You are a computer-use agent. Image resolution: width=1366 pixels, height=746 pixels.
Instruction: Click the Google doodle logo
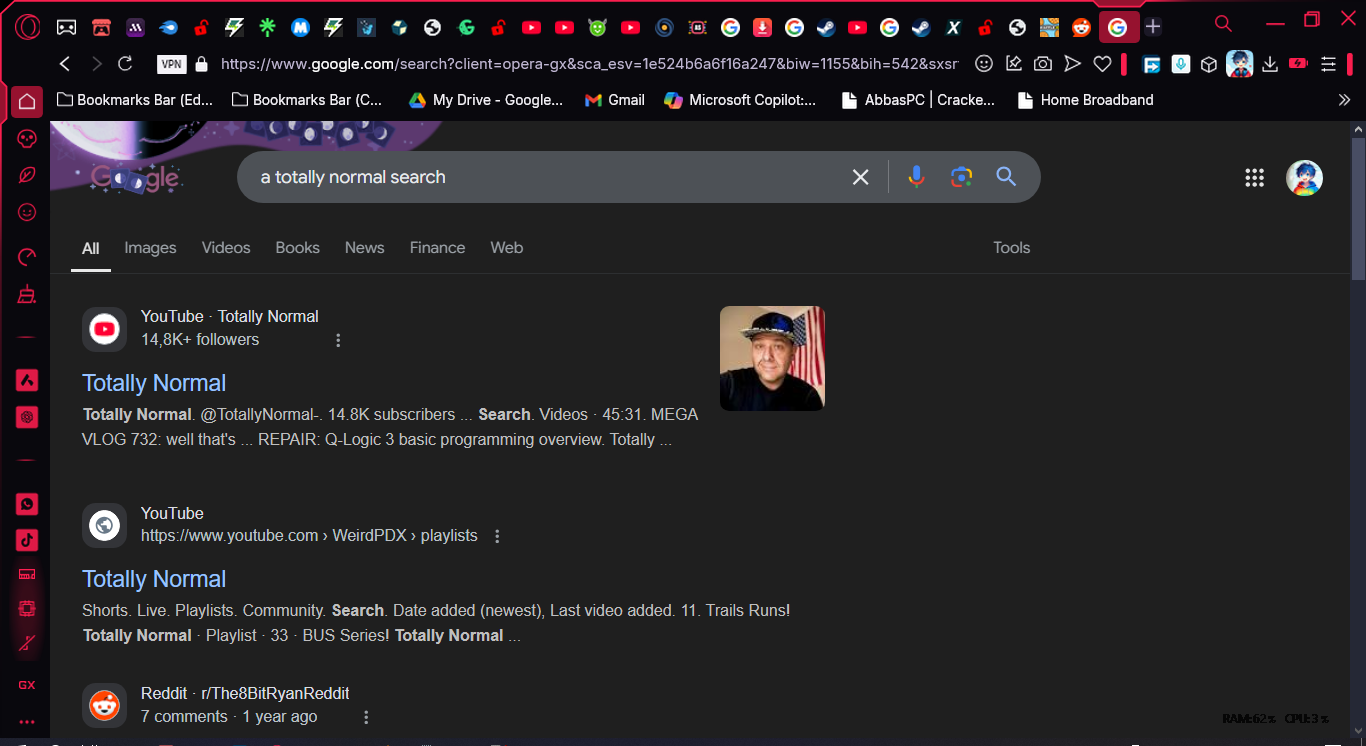(x=135, y=178)
